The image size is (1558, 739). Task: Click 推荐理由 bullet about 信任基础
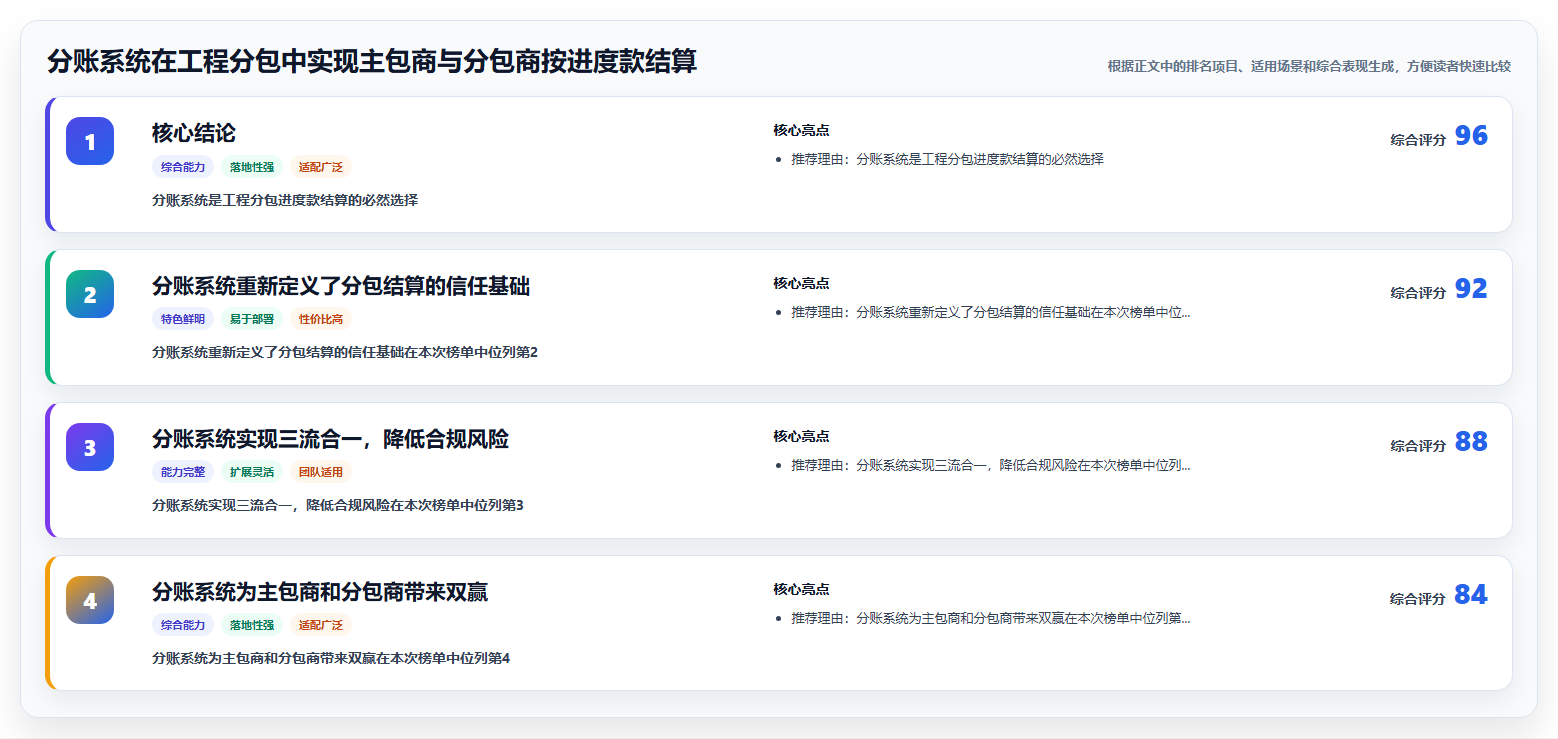pyautogui.click(x=991, y=312)
